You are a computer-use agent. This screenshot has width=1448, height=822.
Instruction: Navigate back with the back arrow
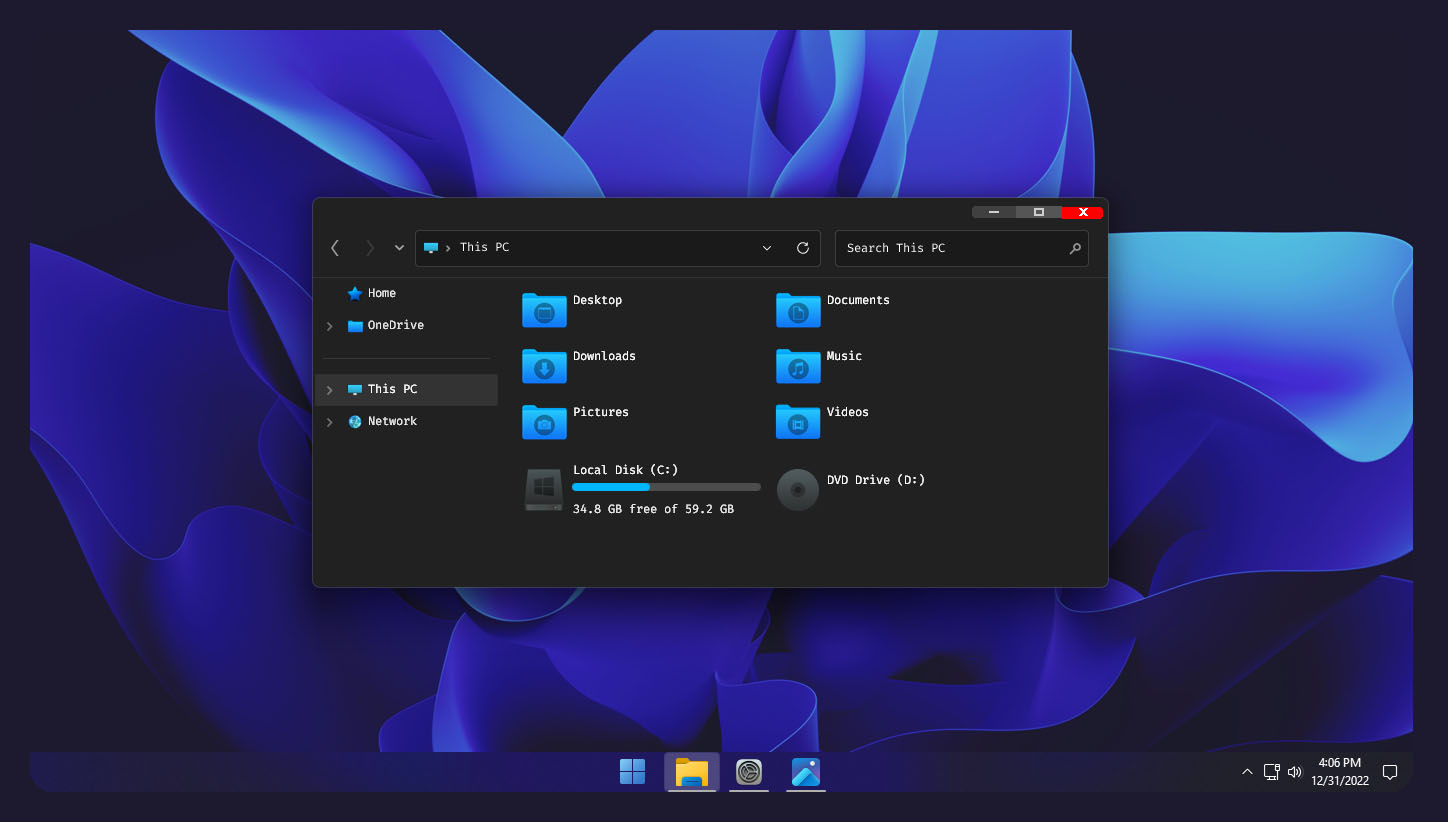point(335,248)
